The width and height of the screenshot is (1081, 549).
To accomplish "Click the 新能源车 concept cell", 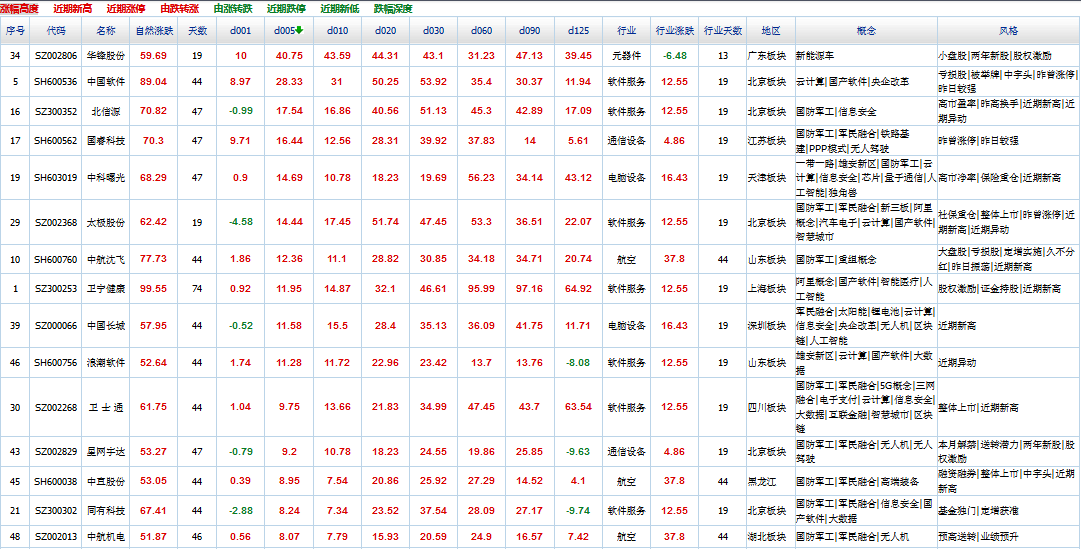I will [x=814, y=56].
